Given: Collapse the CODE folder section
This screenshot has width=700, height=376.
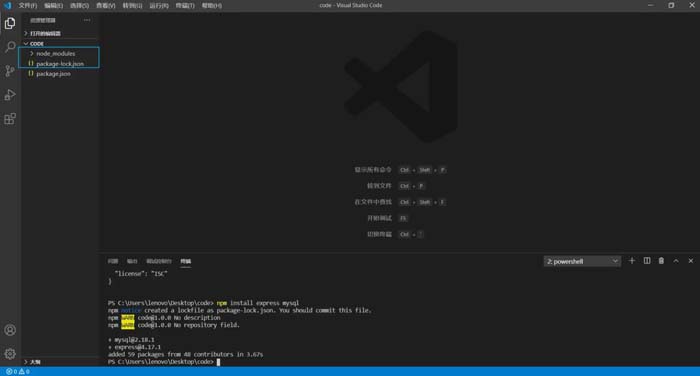Looking at the screenshot, I should tap(37, 44).
